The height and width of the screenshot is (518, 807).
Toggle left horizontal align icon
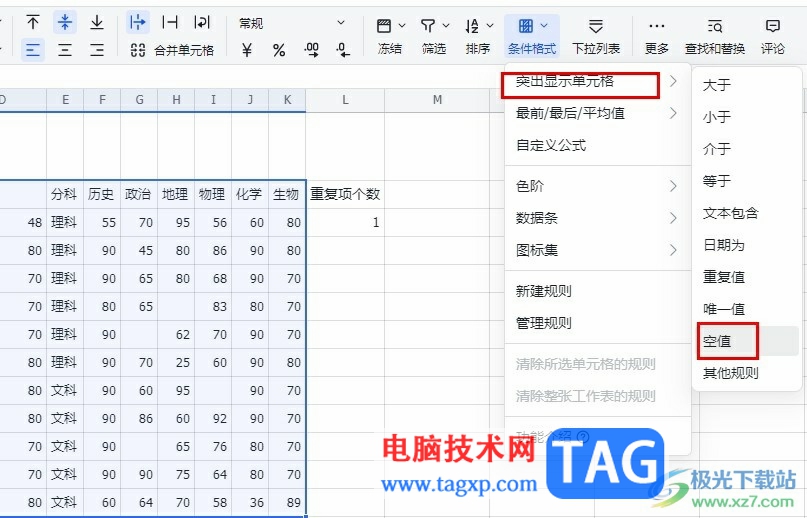tap(33, 50)
